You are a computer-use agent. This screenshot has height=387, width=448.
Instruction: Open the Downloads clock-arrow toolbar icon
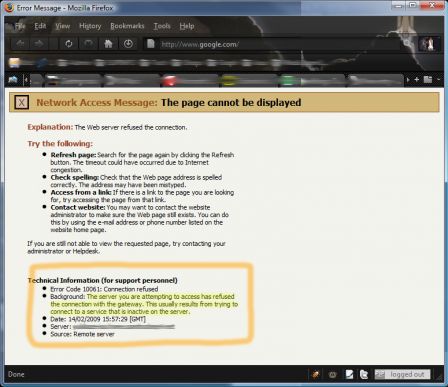click(128, 44)
